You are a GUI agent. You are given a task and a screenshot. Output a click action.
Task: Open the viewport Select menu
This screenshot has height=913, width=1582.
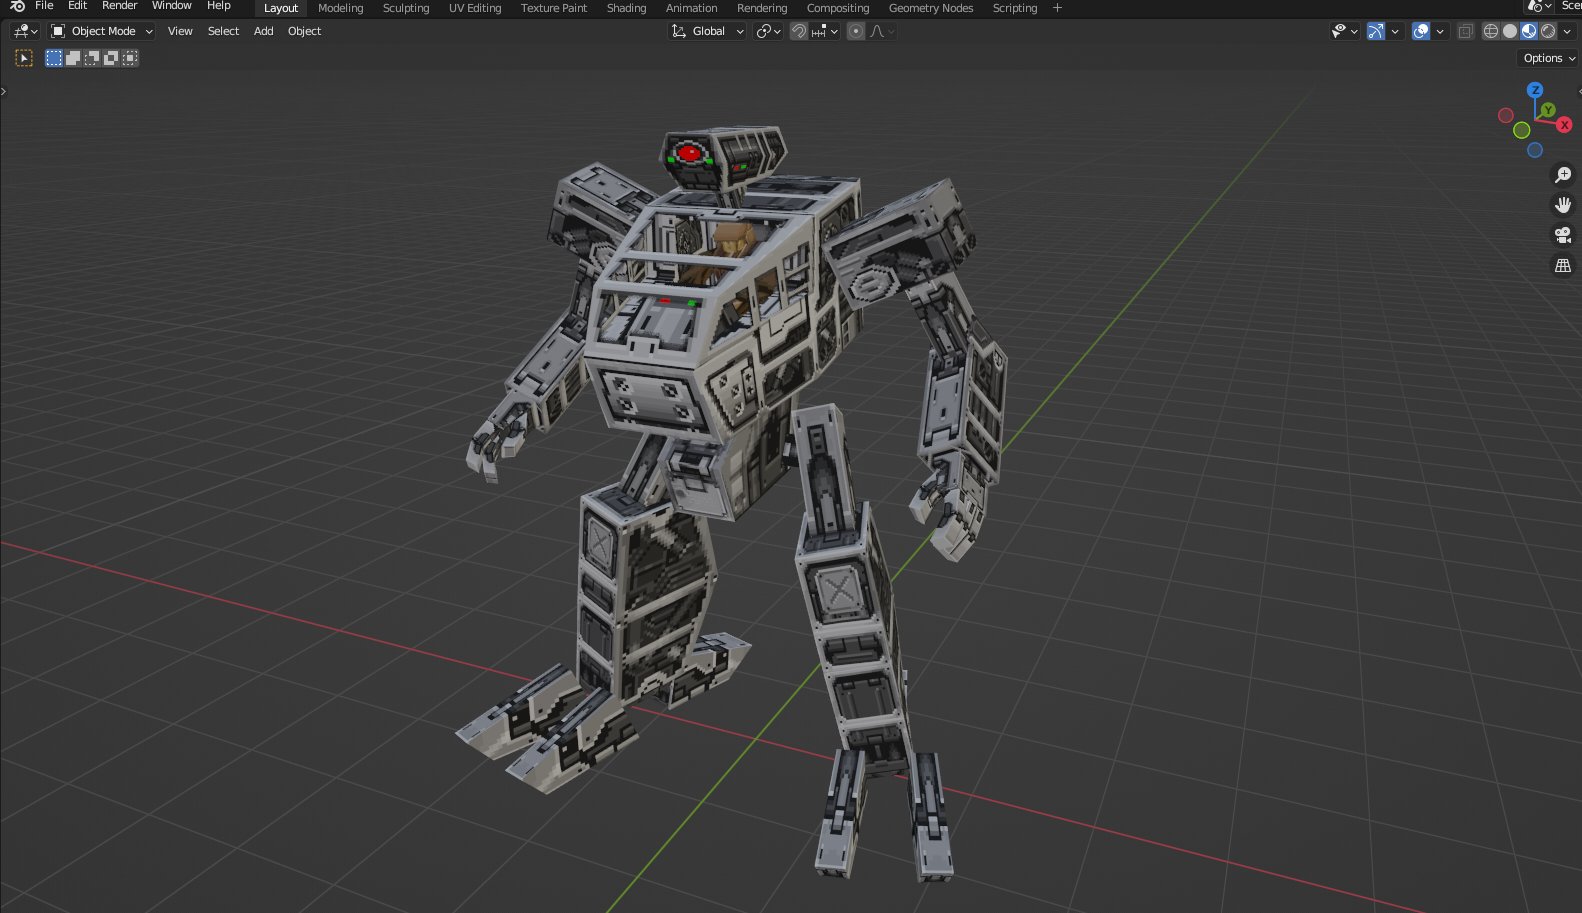(x=223, y=31)
